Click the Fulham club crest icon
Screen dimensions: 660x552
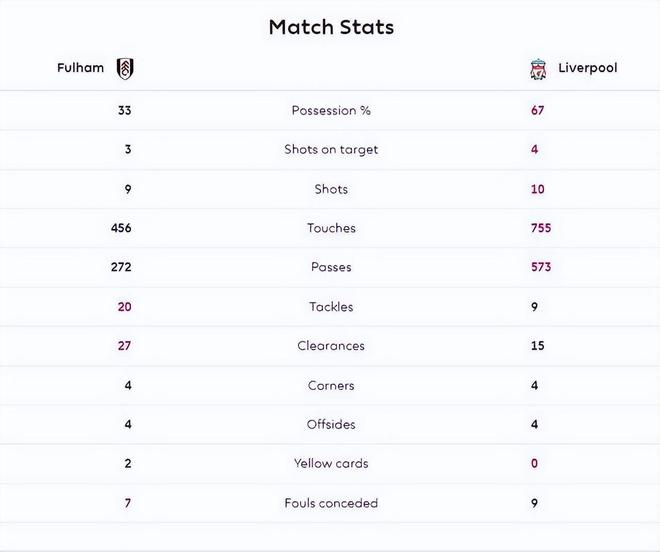[125, 69]
